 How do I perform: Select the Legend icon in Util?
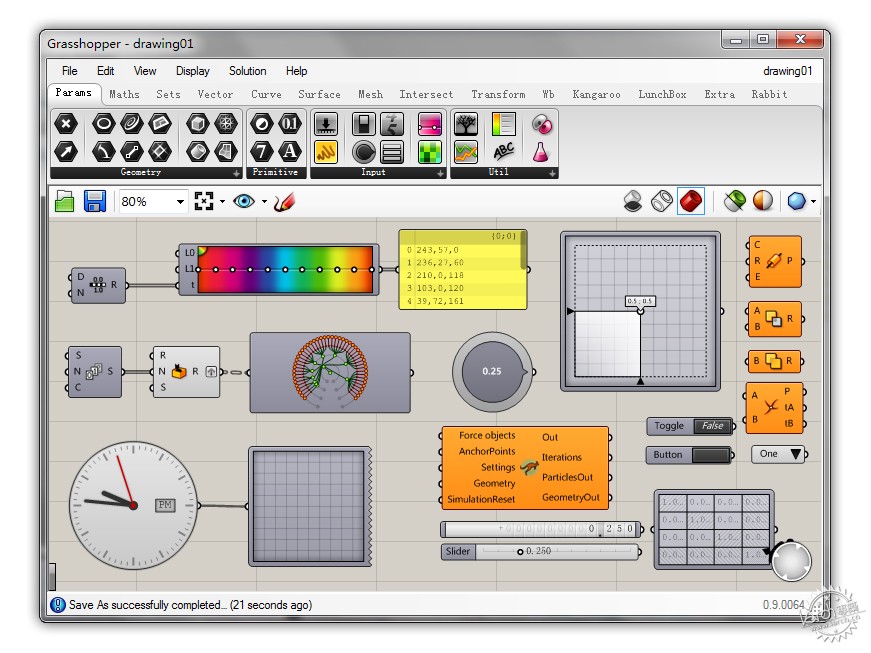[503, 124]
